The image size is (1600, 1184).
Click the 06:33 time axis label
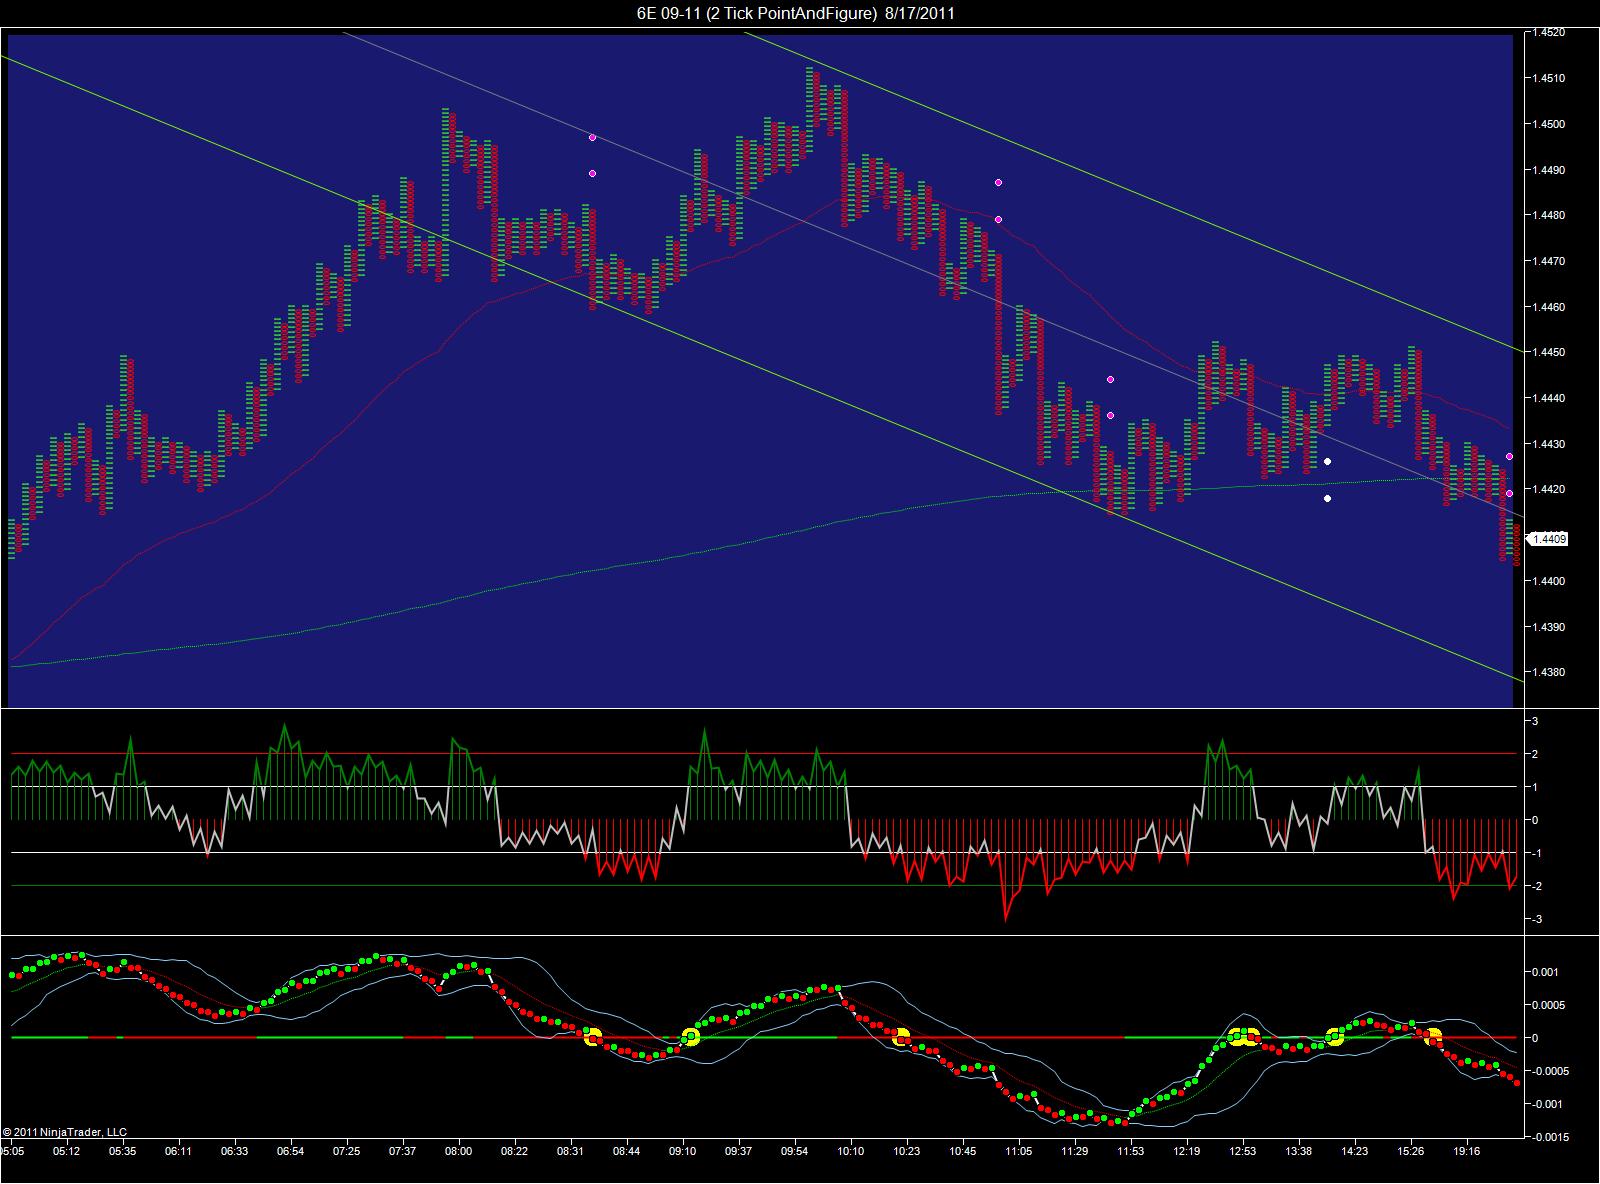(x=234, y=1151)
